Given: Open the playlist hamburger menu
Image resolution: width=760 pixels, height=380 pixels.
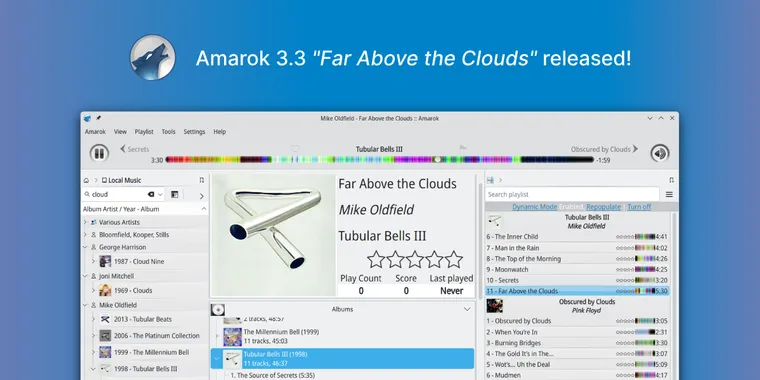Looking at the screenshot, I should click(669, 194).
